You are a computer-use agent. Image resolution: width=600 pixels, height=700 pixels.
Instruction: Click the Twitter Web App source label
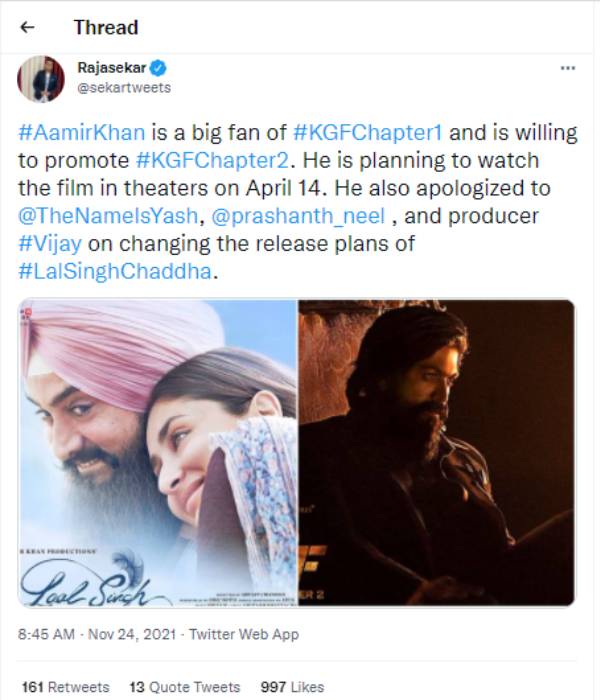click(244, 634)
